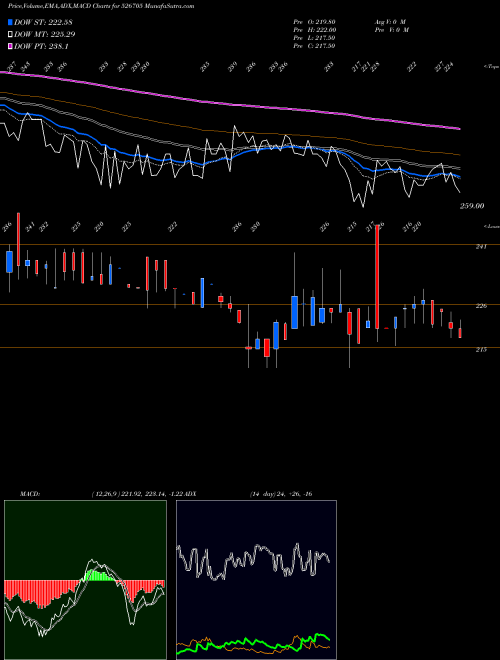Screen dimensions: 500x660
Task: Click the 'Avg V: 0 M' value
Action: (x=390, y=21)
